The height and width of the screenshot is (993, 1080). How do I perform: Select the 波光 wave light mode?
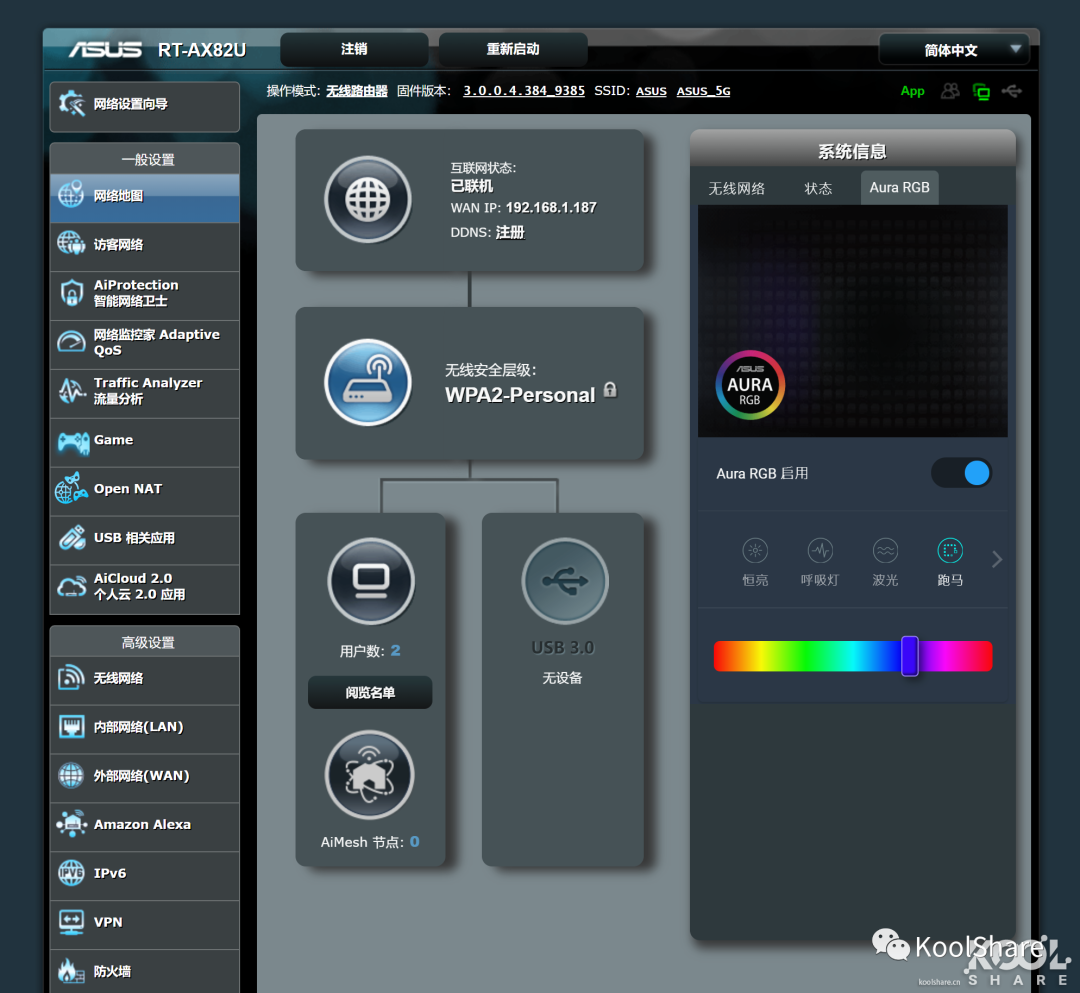(x=885, y=562)
